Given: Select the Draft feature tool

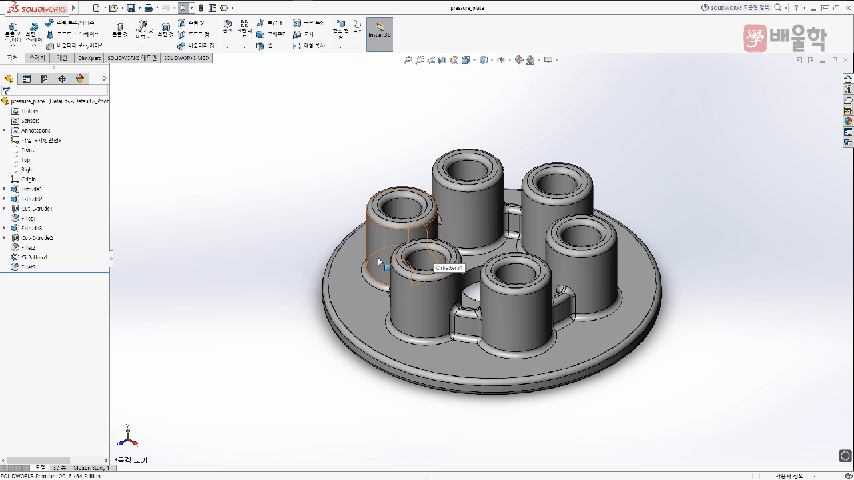Looking at the screenshot, I should tap(270, 34).
